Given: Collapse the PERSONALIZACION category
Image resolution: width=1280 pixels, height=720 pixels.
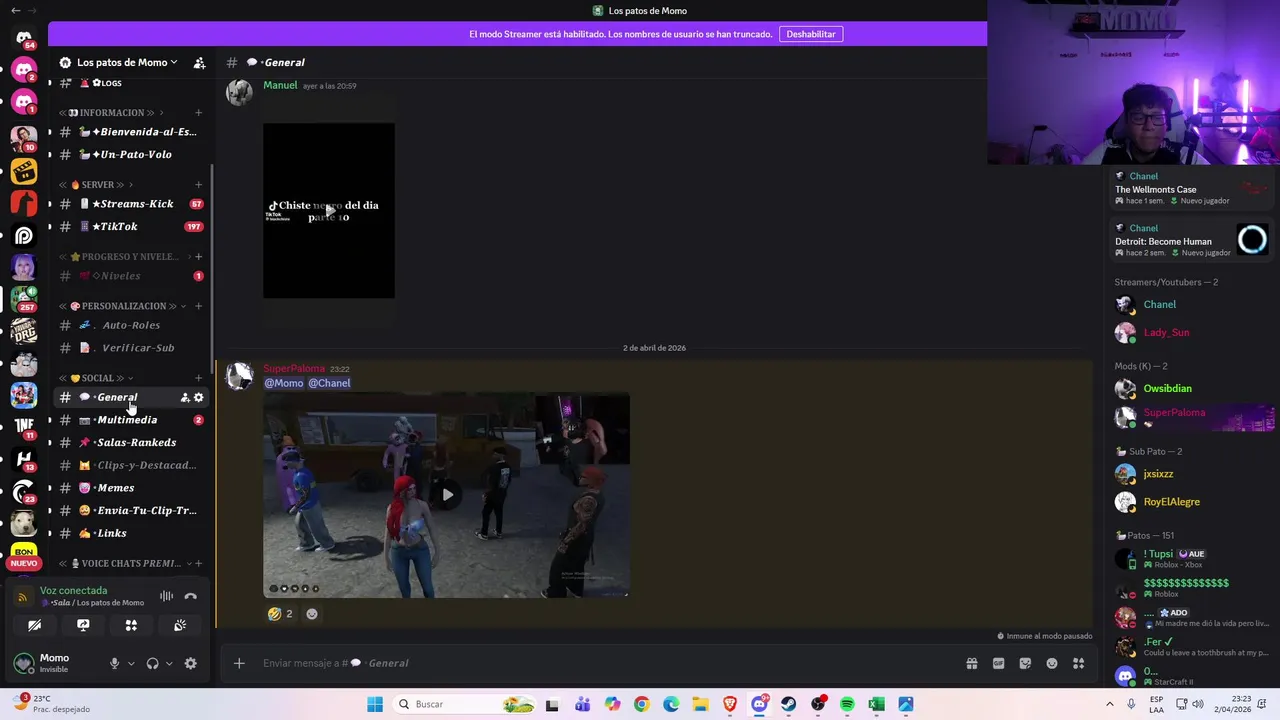Looking at the screenshot, I should pyautogui.click(x=123, y=305).
